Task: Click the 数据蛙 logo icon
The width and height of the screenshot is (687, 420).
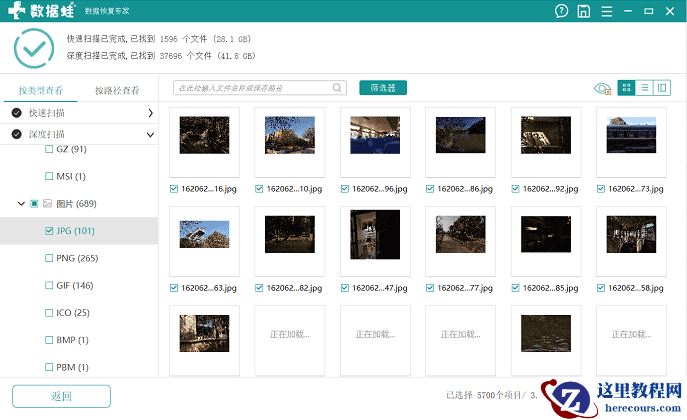Action: click(x=17, y=10)
